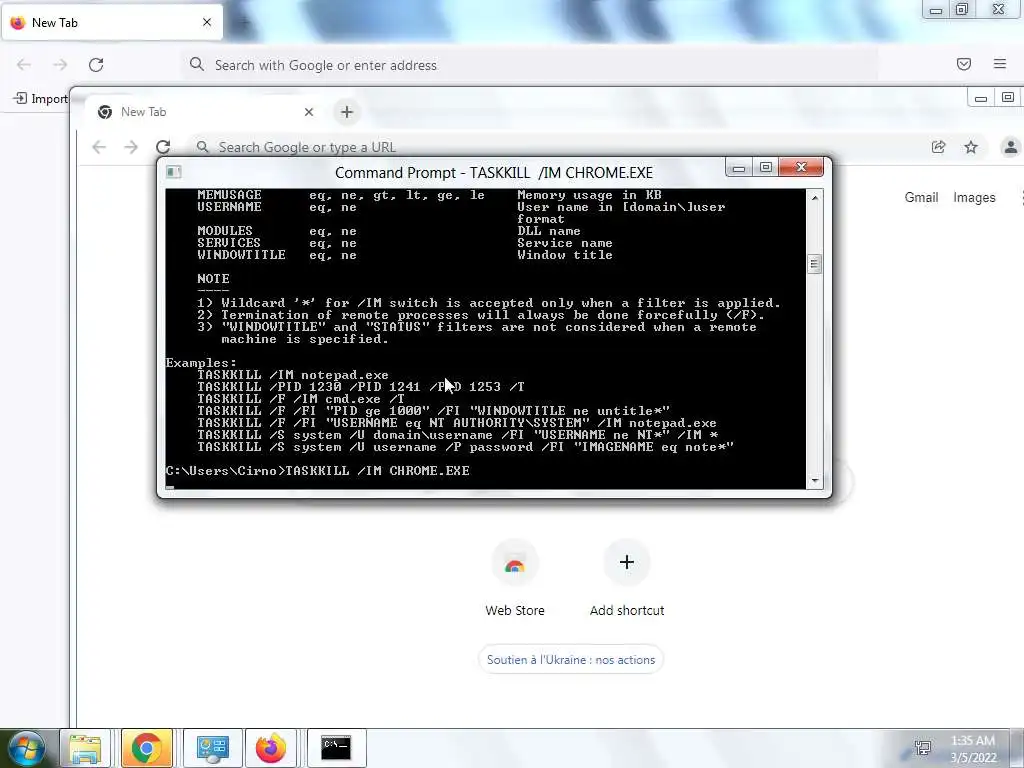The height and width of the screenshot is (768, 1024).
Task: Click Command Prompt title bar text
Action: (494, 172)
